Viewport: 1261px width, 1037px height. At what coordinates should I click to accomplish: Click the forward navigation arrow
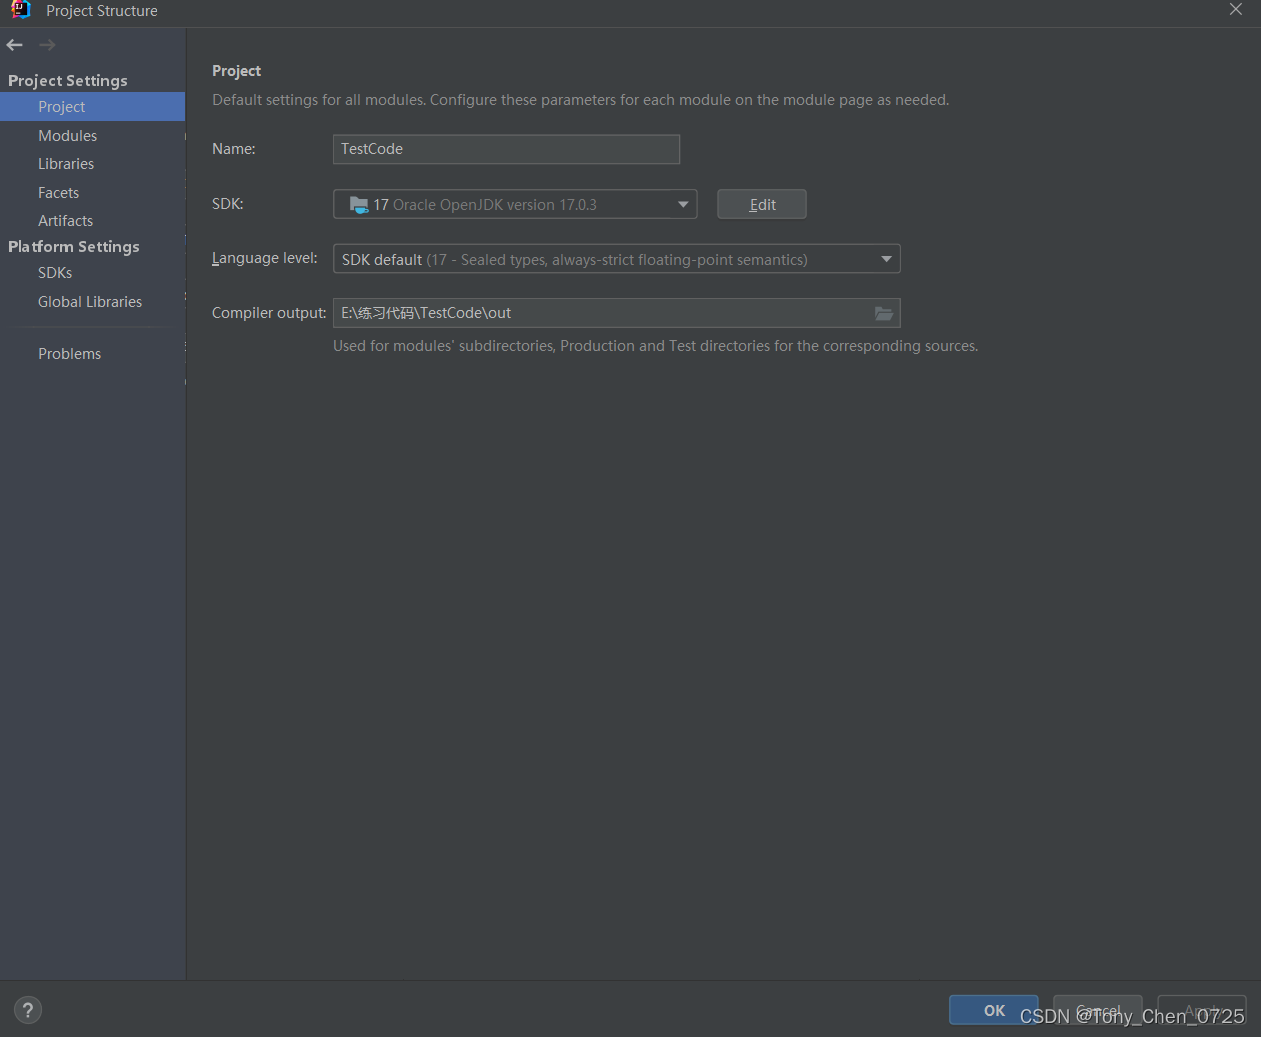[x=47, y=45]
